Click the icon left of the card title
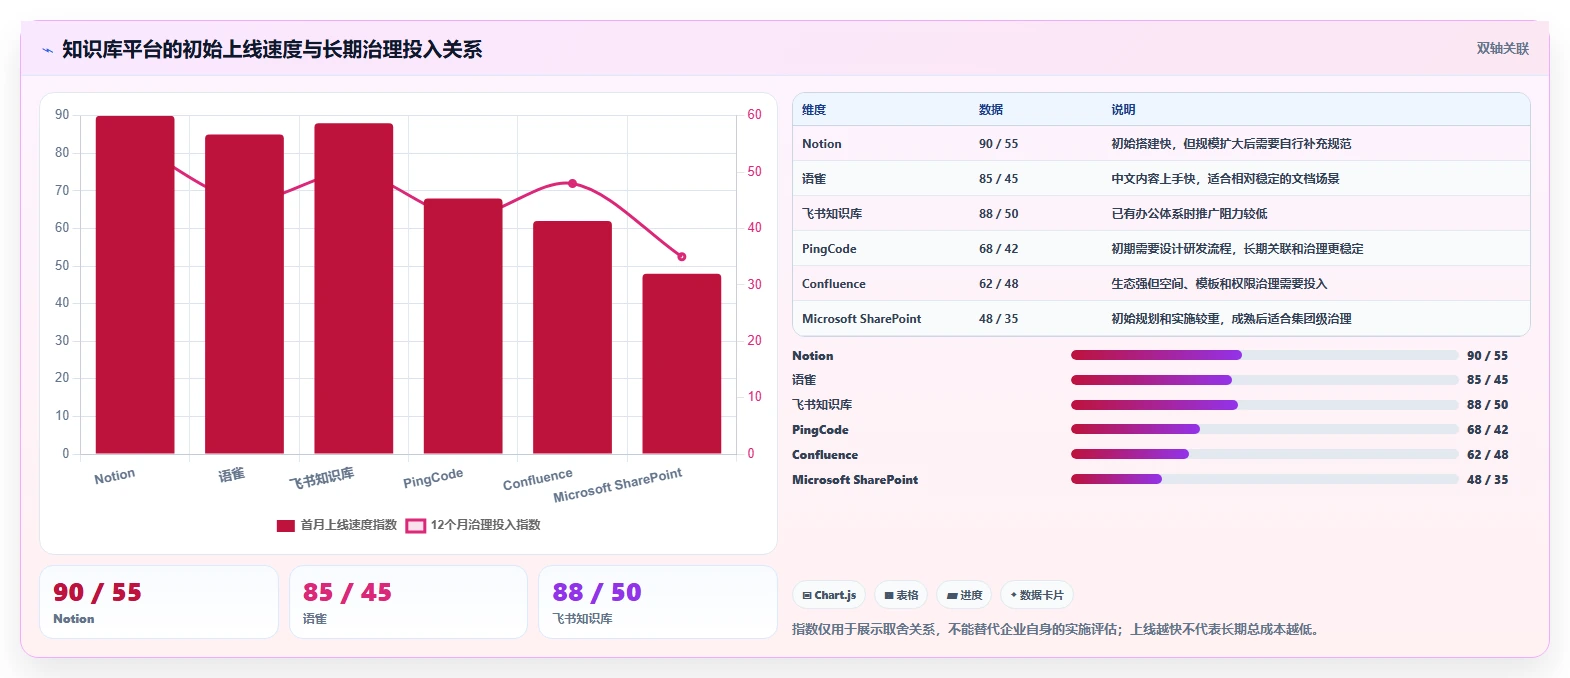This screenshot has height=678, width=1570. pos(47,50)
